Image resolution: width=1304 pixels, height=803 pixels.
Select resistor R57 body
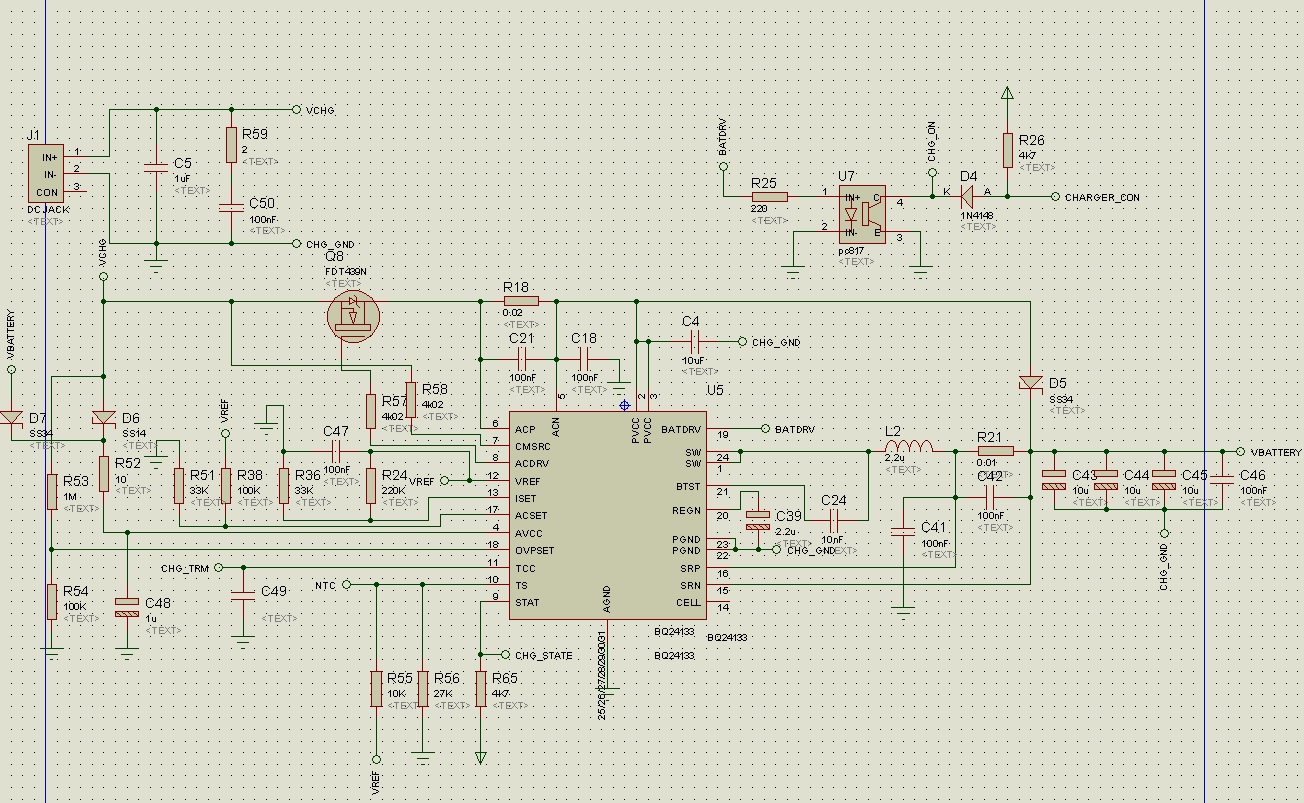point(371,411)
